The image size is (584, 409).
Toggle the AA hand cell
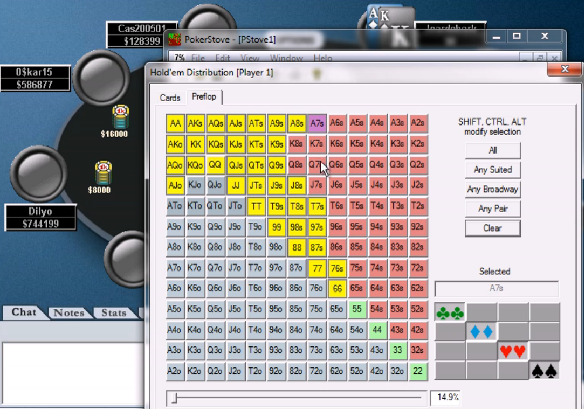(175, 123)
